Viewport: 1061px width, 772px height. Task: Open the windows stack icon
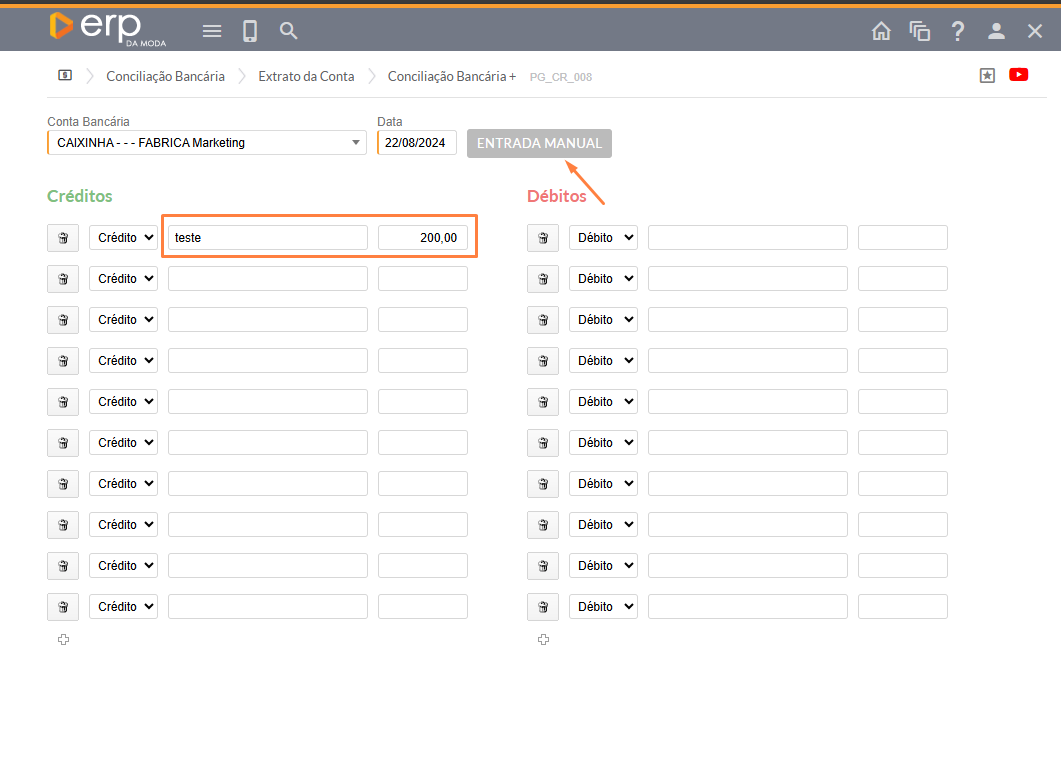pyautogui.click(x=920, y=31)
